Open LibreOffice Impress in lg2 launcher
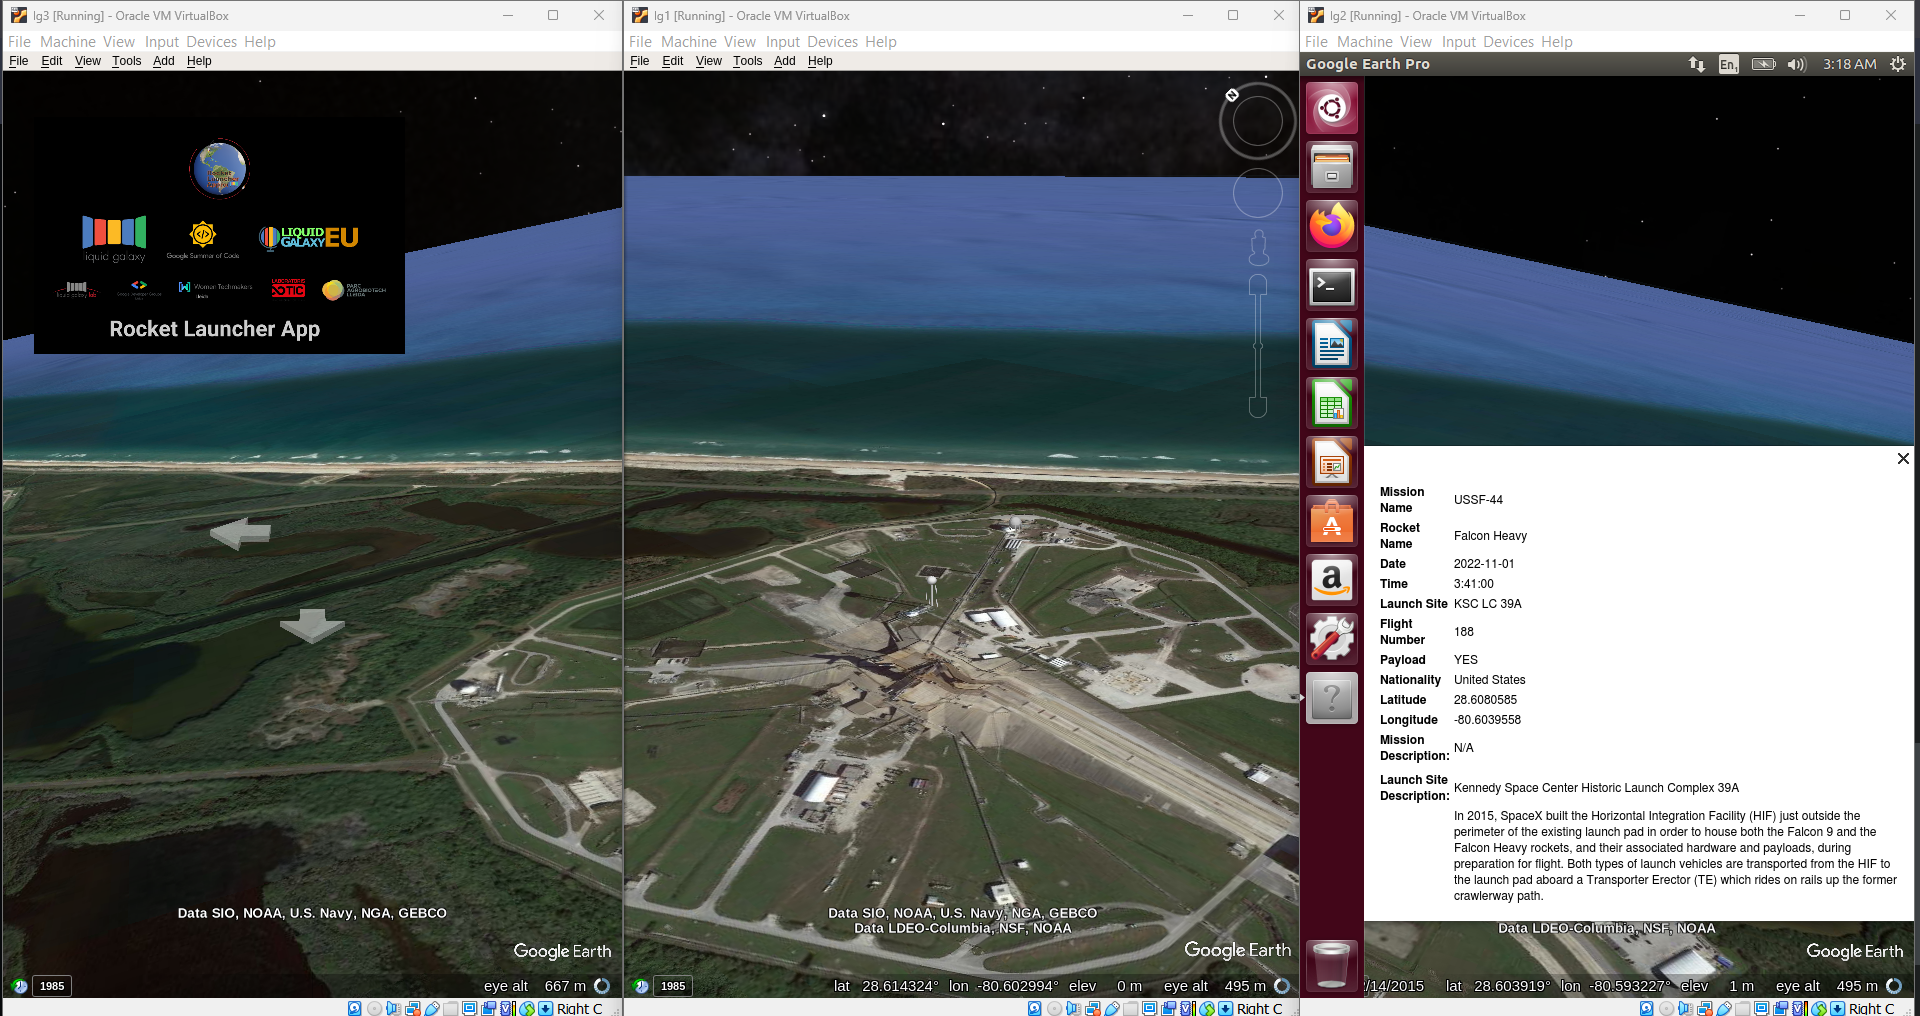The height and width of the screenshot is (1016, 1920). [x=1332, y=463]
